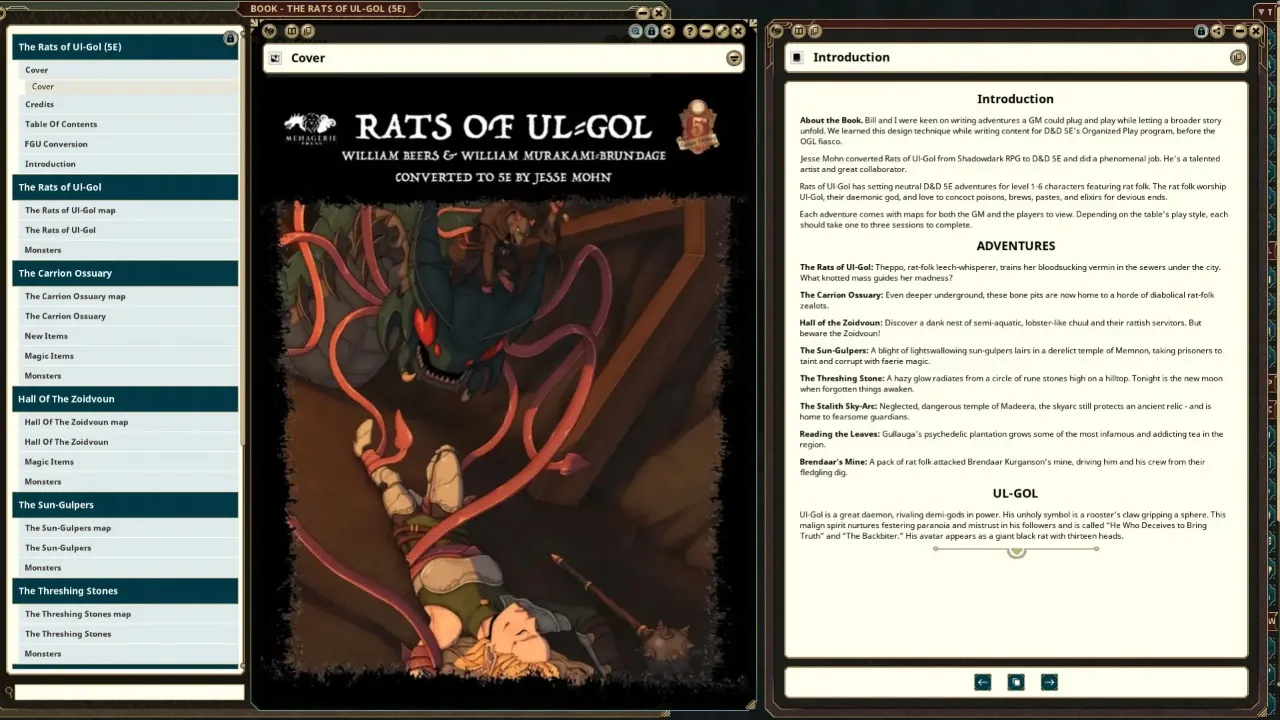Click the share icon in Introduction window

1217,31
